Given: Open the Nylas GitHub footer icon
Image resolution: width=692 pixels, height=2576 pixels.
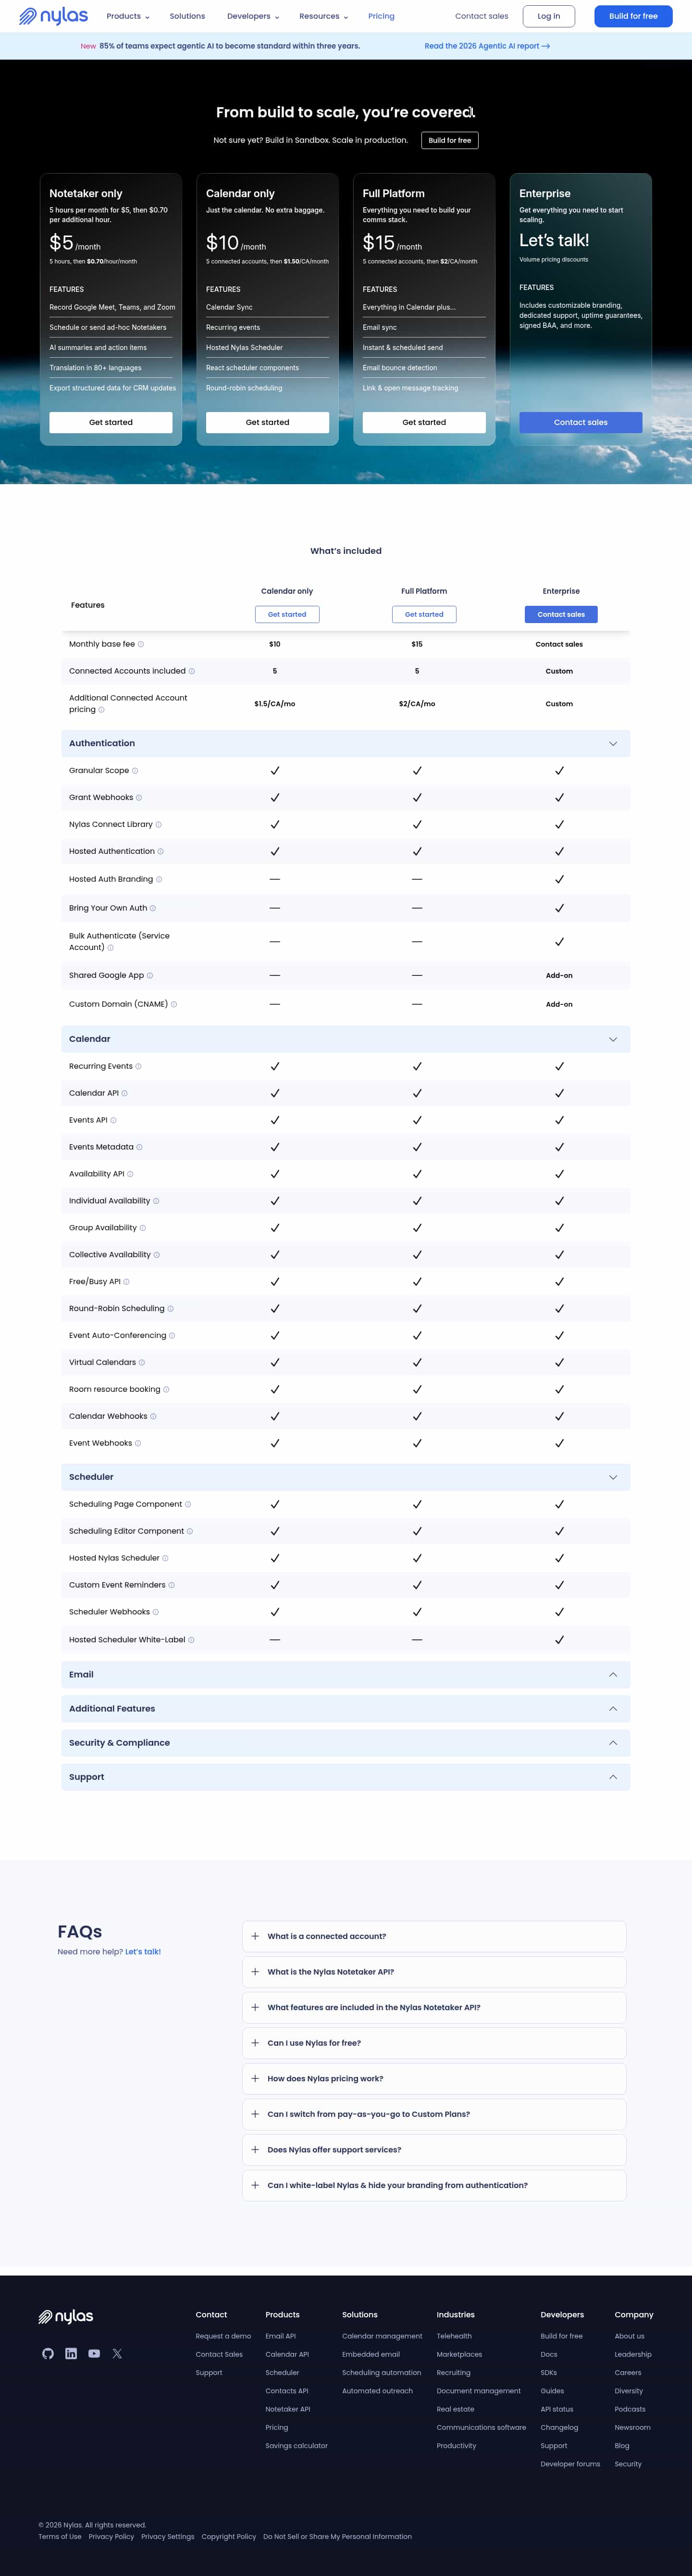Looking at the screenshot, I should point(48,2353).
